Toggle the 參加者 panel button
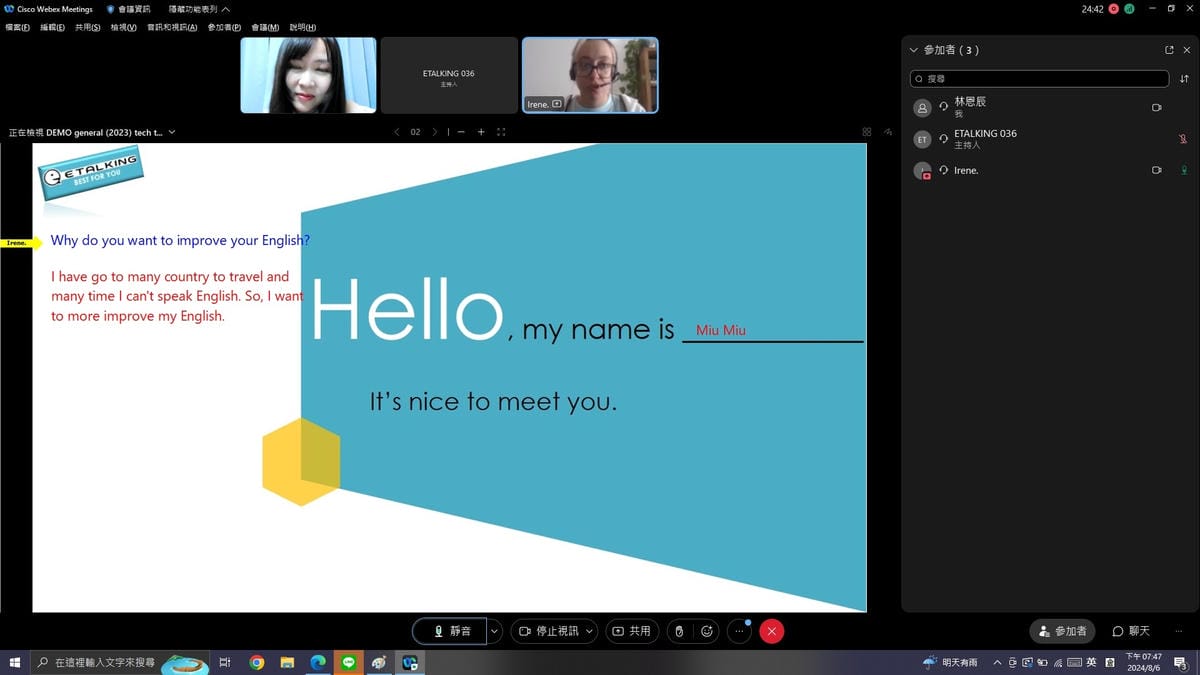The width and height of the screenshot is (1200, 675). (x=1062, y=631)
